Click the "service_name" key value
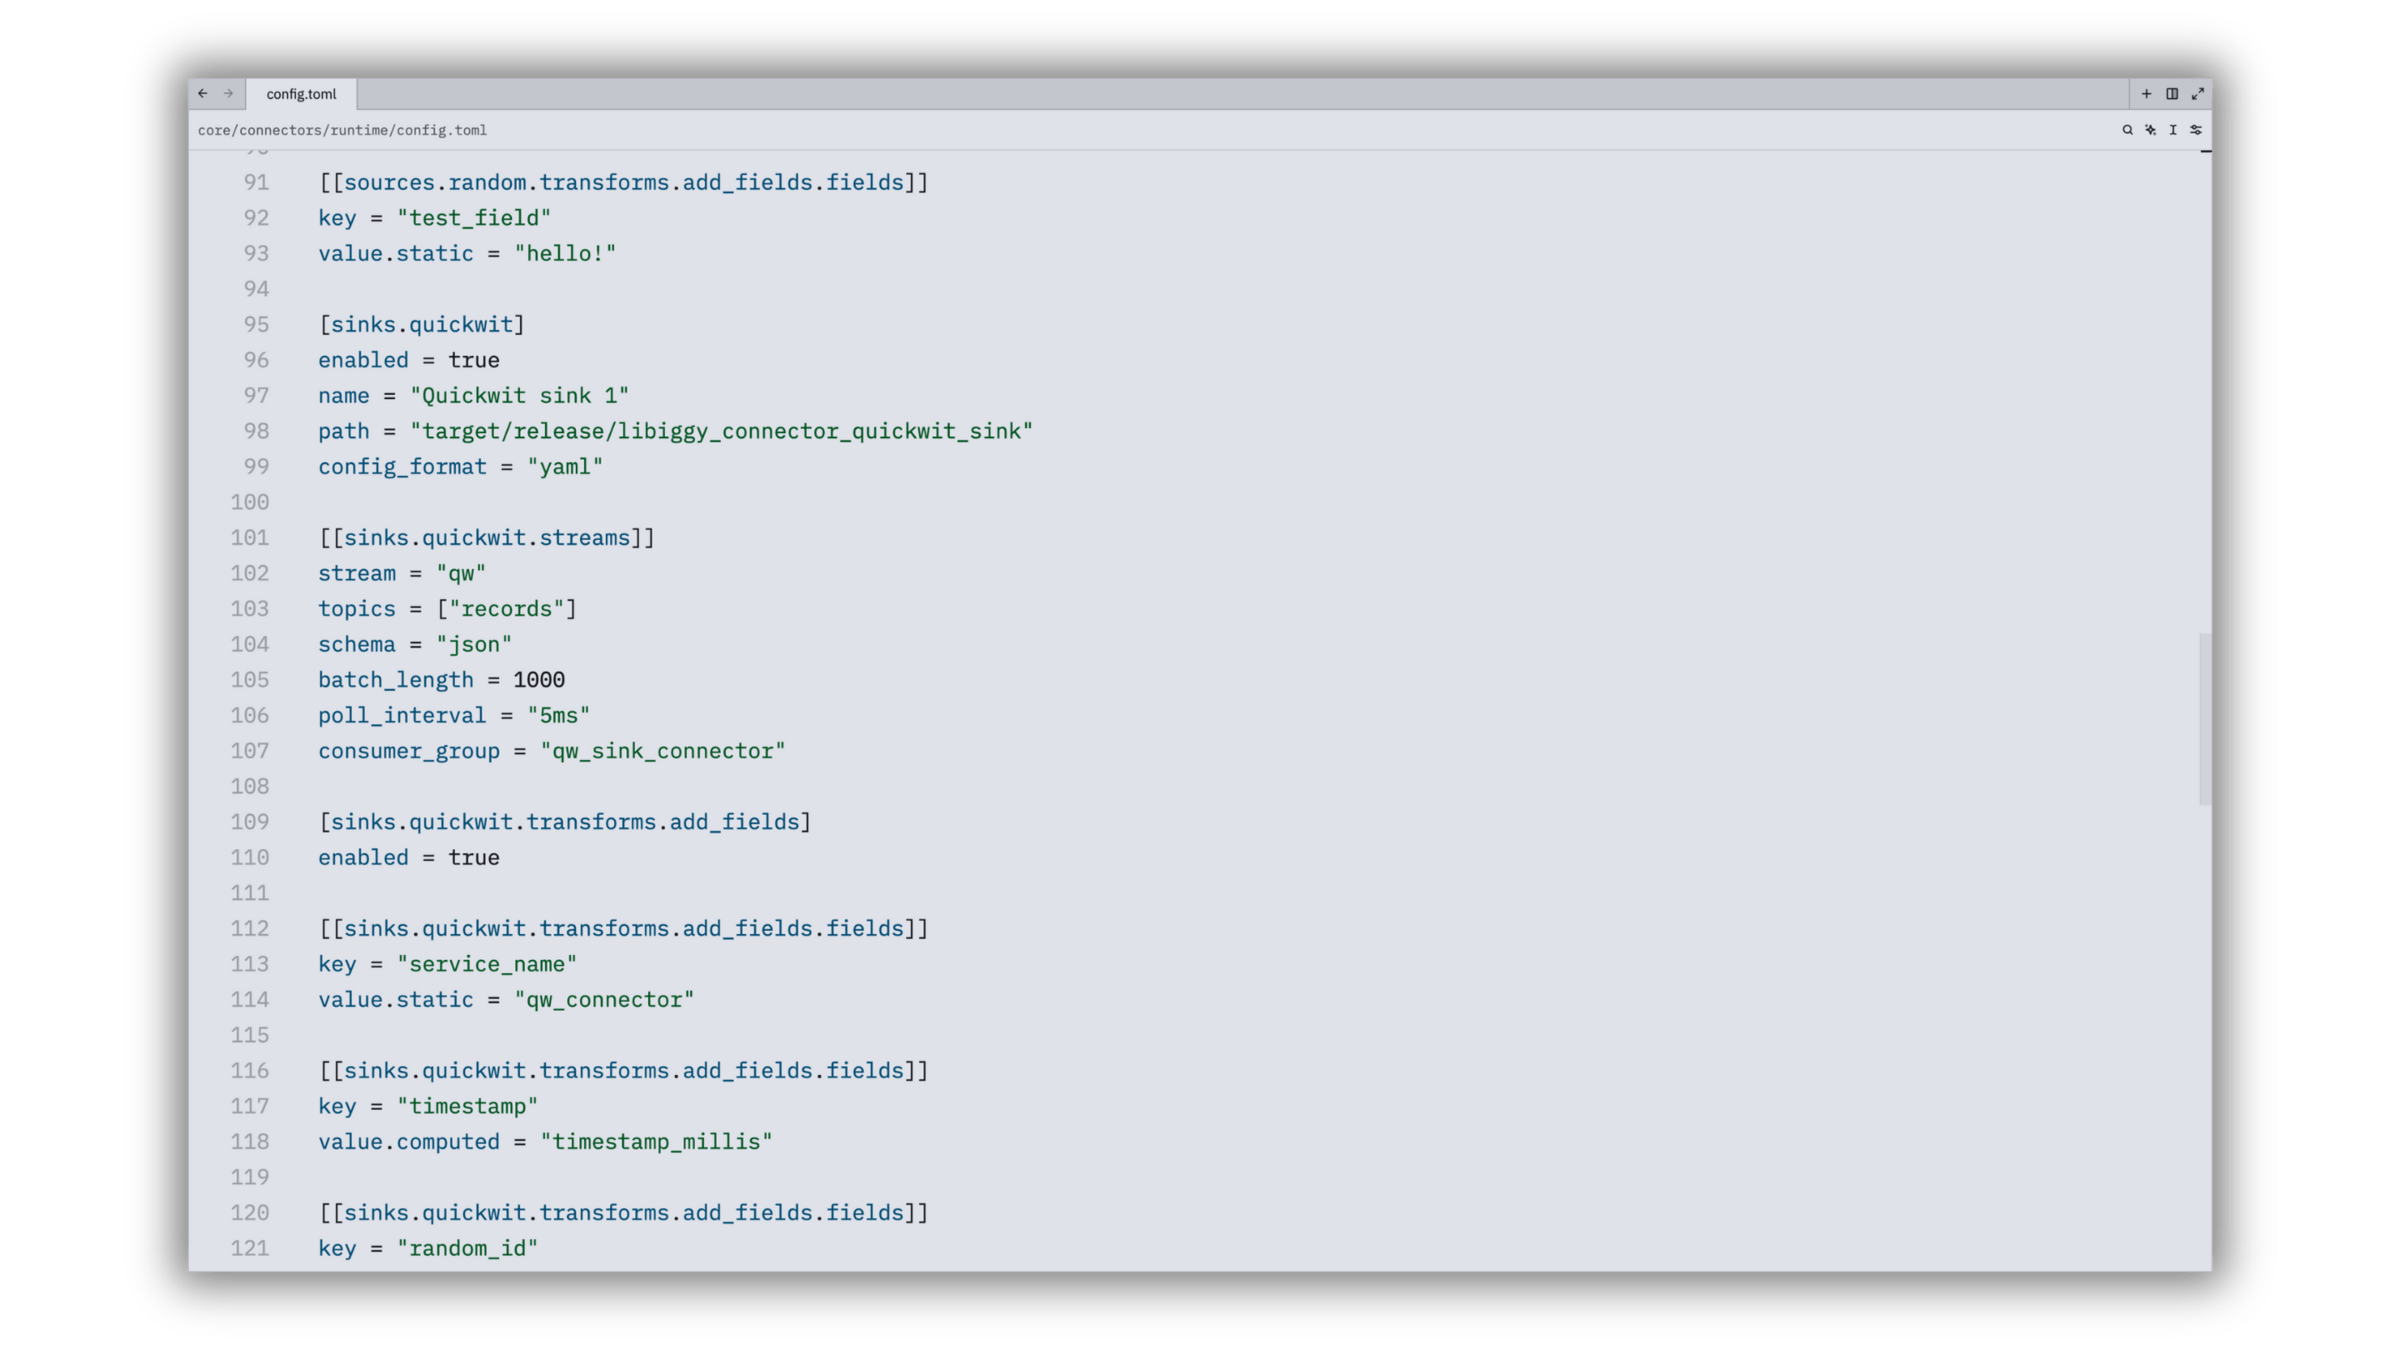 [x=487, y=964]
